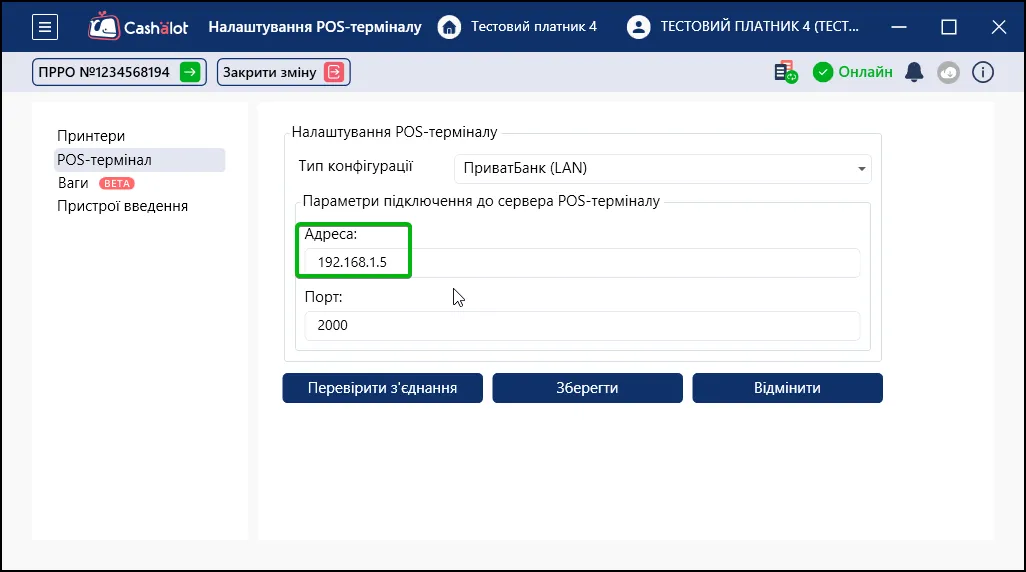Screen dimensions: 1026x572
Task: Select Принтери in the sidebar
Action: (x=91, y=136)
